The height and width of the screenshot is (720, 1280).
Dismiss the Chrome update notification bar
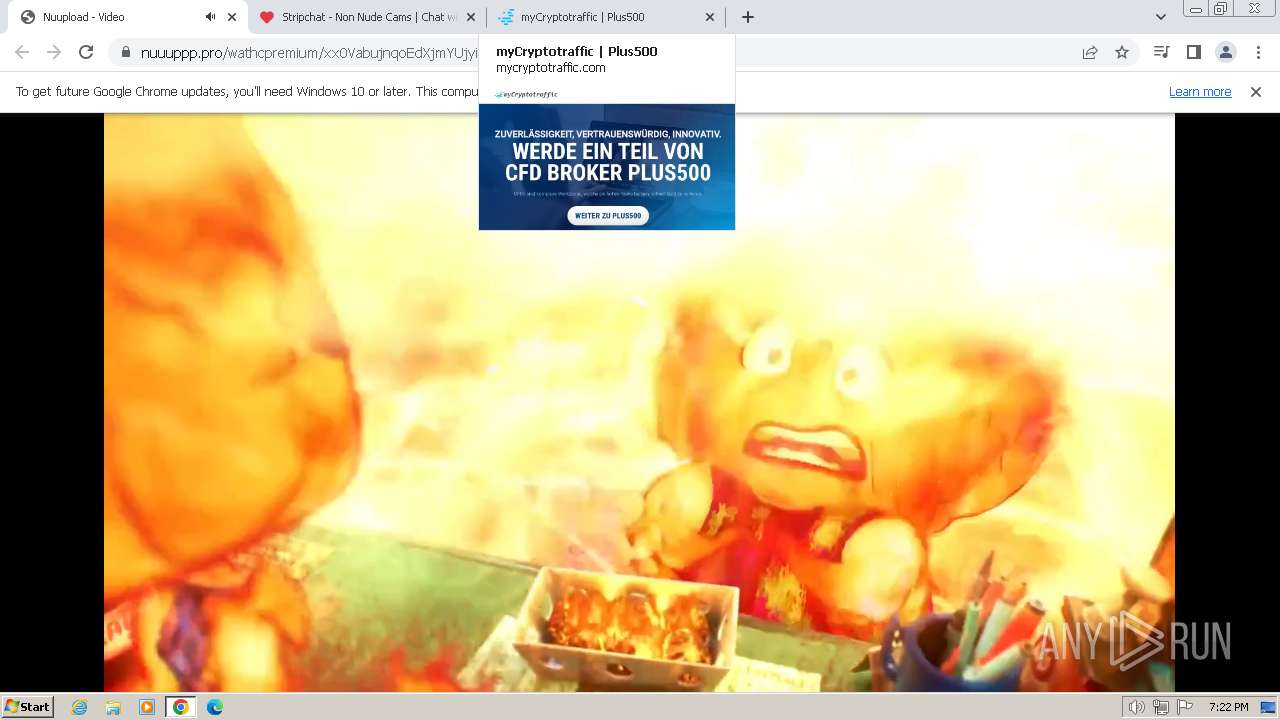1256,91
